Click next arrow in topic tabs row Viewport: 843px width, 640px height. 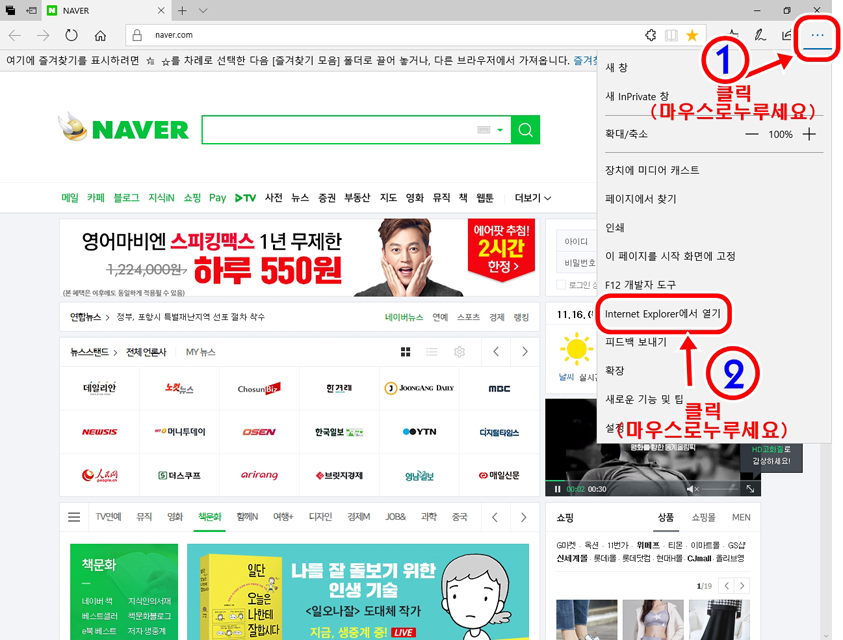coord(523,517)
